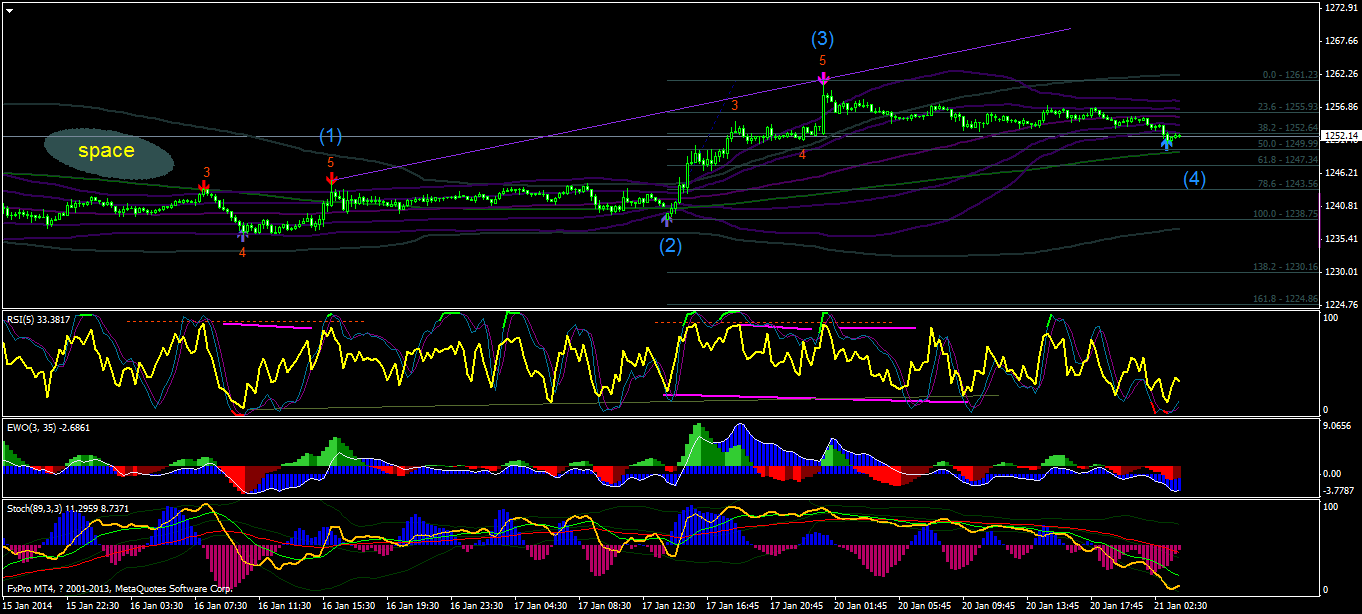The image size is (1362, 614).
Task: Click the 16 Jan 15:30 time axis label
Action: click(x=350, y=606)
